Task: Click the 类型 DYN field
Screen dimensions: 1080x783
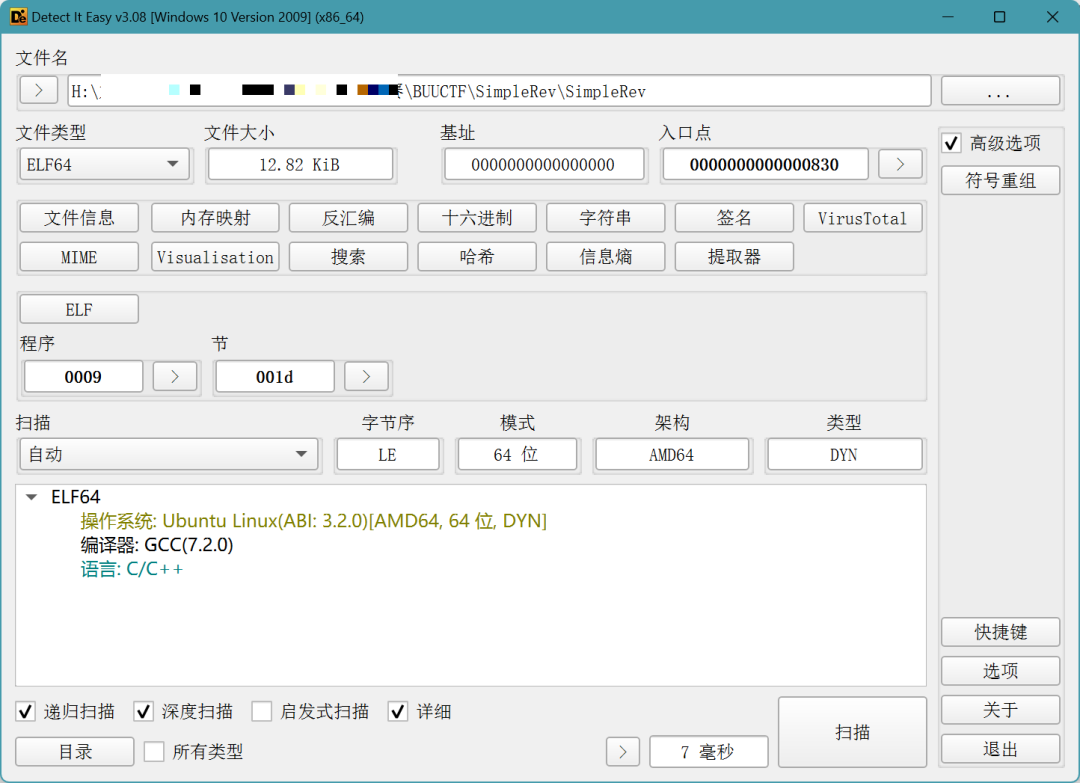Action: point(844,455)
